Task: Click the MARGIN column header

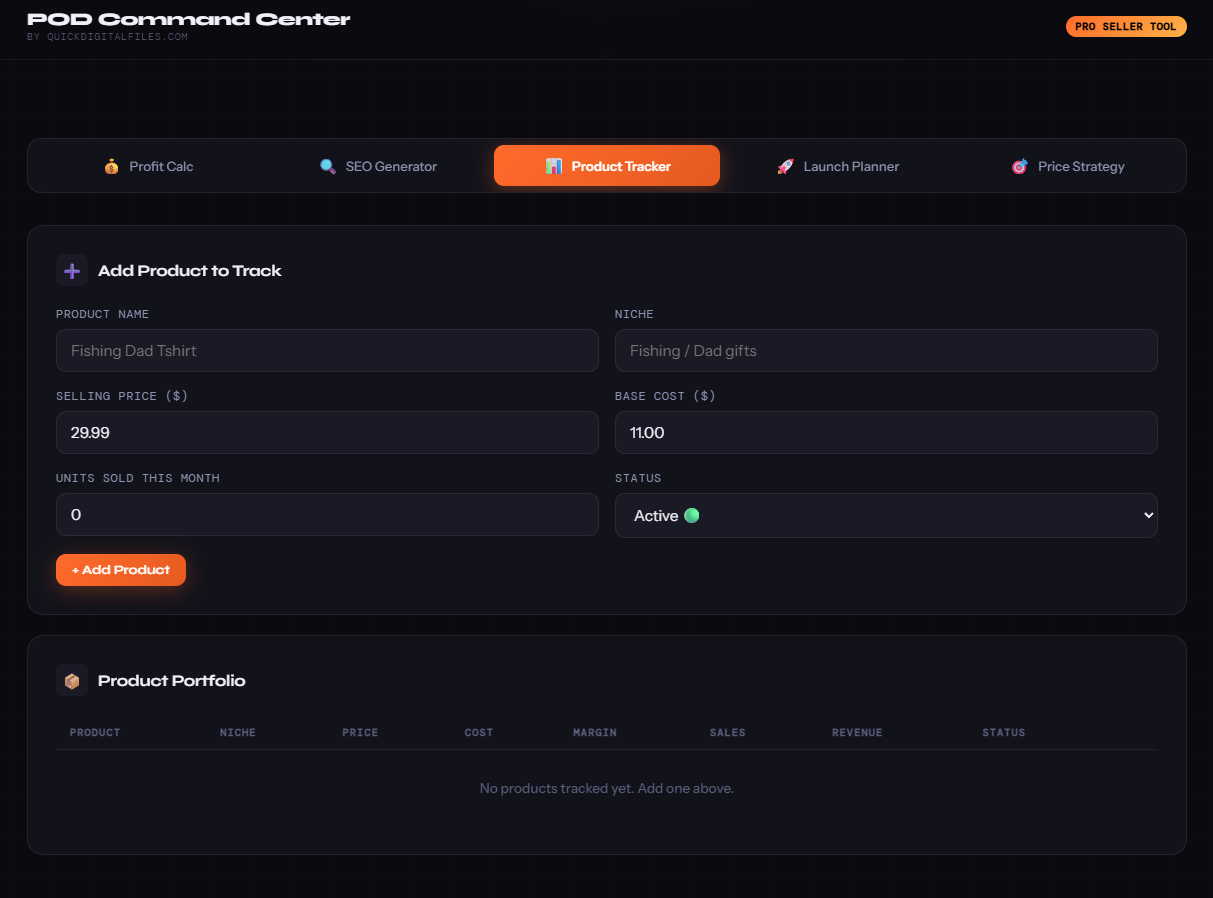Action: [595, 733]
